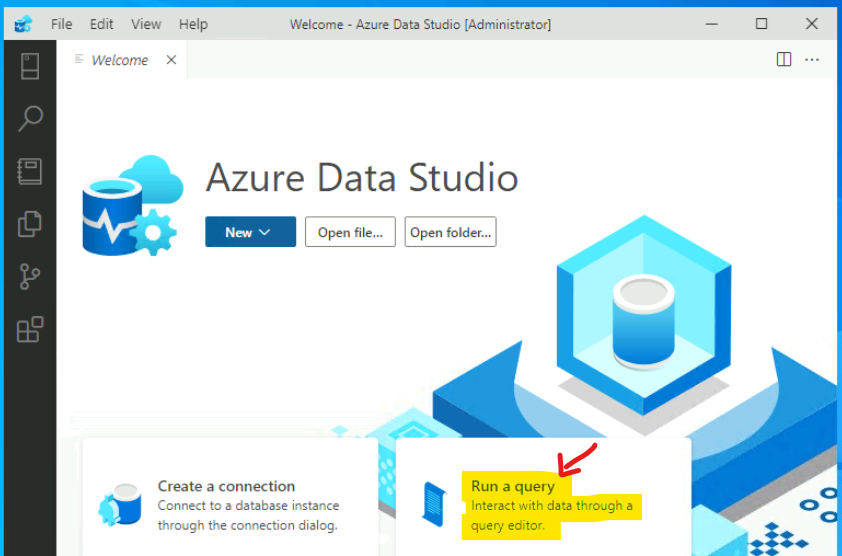This screenshot has width=842, height=556.
Task: Open the Create a connection card
Action: click(x=230, y=497)
